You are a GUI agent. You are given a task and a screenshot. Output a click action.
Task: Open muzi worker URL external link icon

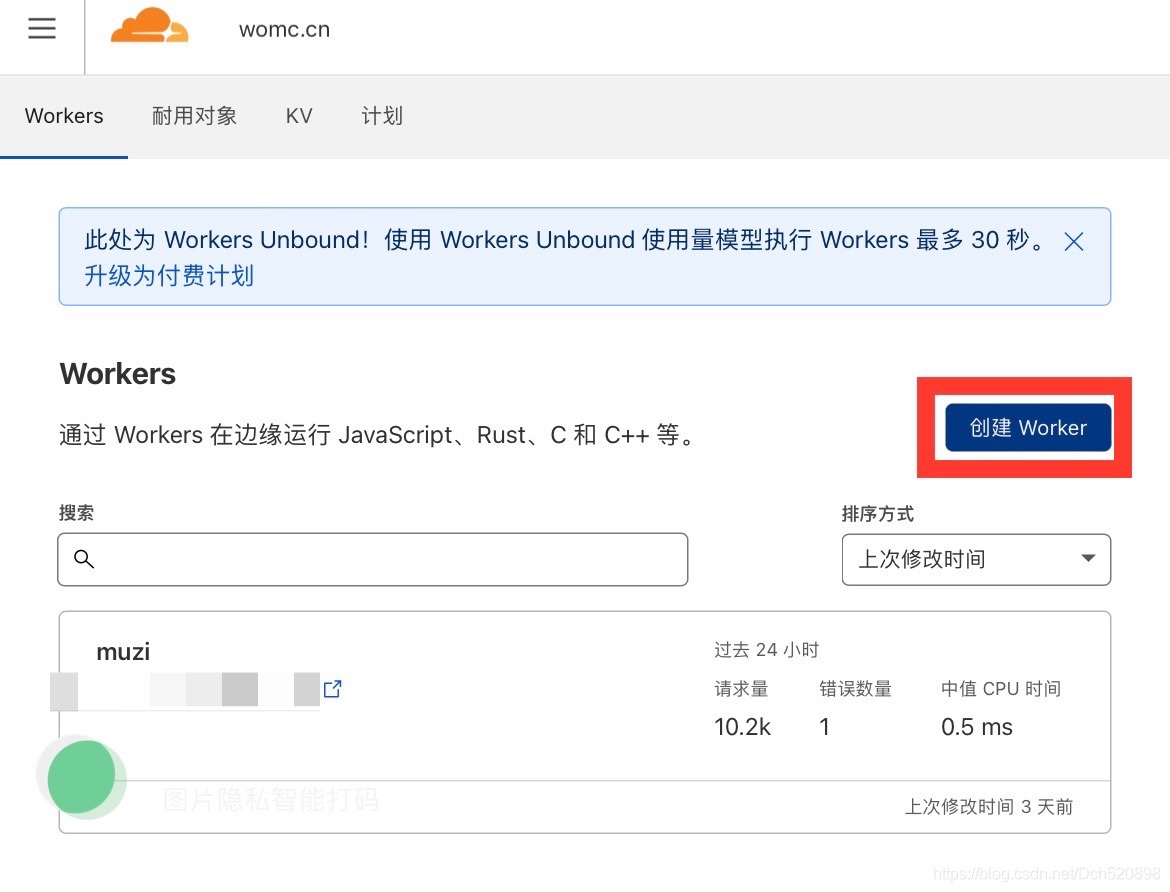pyautogui.click(x=333, y=688)
